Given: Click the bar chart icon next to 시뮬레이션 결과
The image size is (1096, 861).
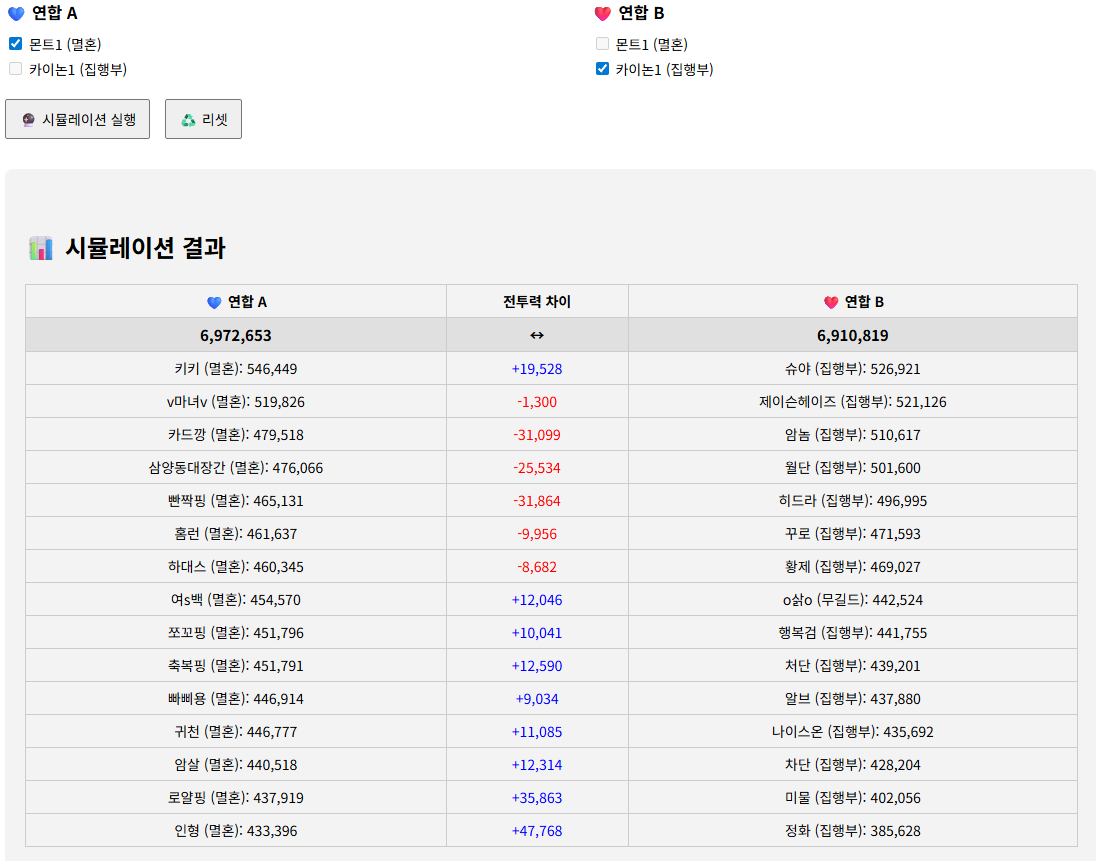Looking at the screenshot, I should tap(41, 248).
